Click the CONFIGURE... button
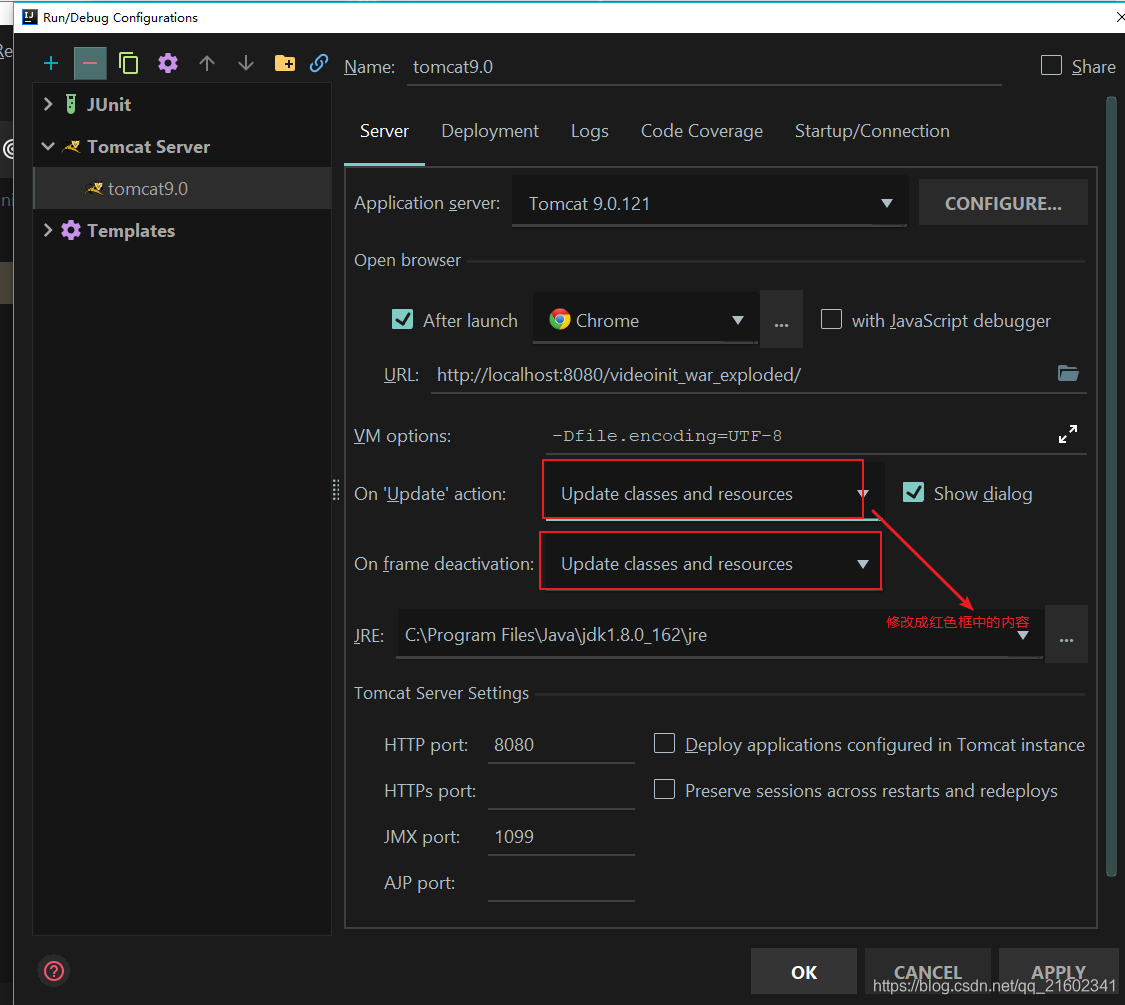This screenshot has height=1005, width=1125. tap(1003, 204)
